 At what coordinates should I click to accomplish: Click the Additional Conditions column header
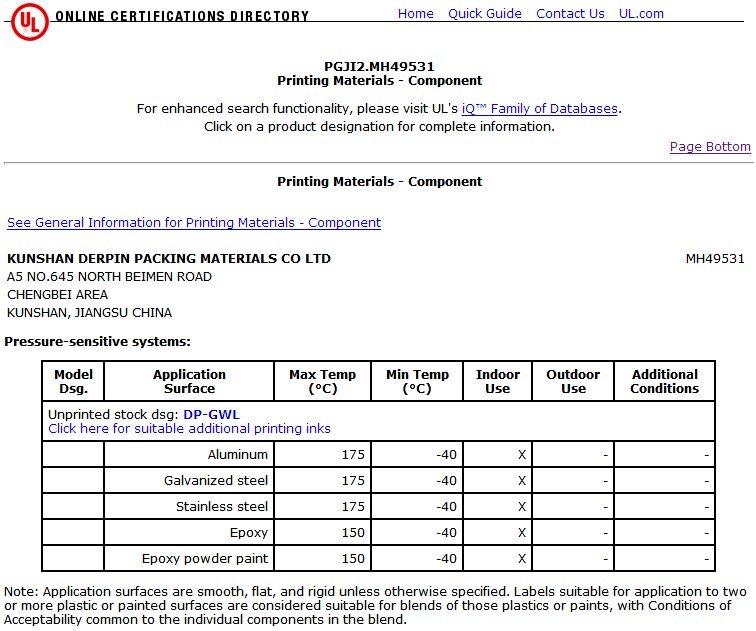664,381
